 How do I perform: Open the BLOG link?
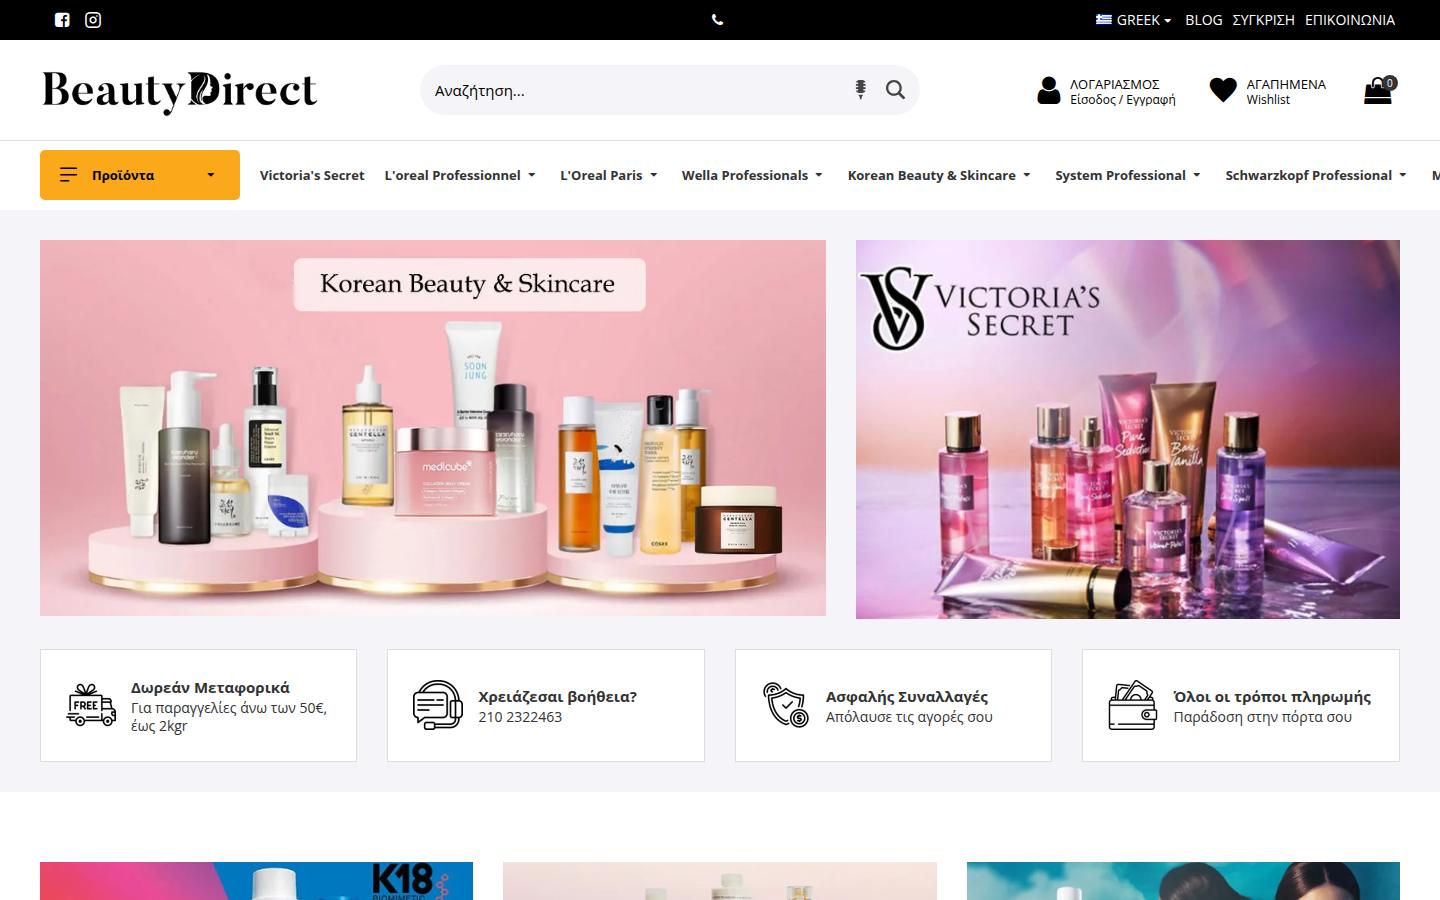point(1204,20)
